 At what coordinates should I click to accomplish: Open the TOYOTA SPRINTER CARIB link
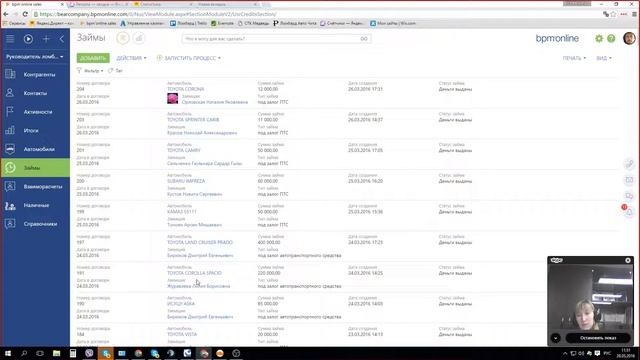point(193,120)
